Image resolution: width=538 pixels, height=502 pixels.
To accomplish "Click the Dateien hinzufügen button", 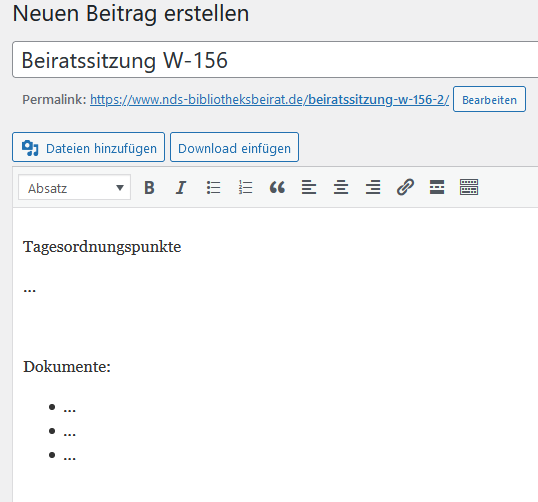I will (x=89, y=147).
